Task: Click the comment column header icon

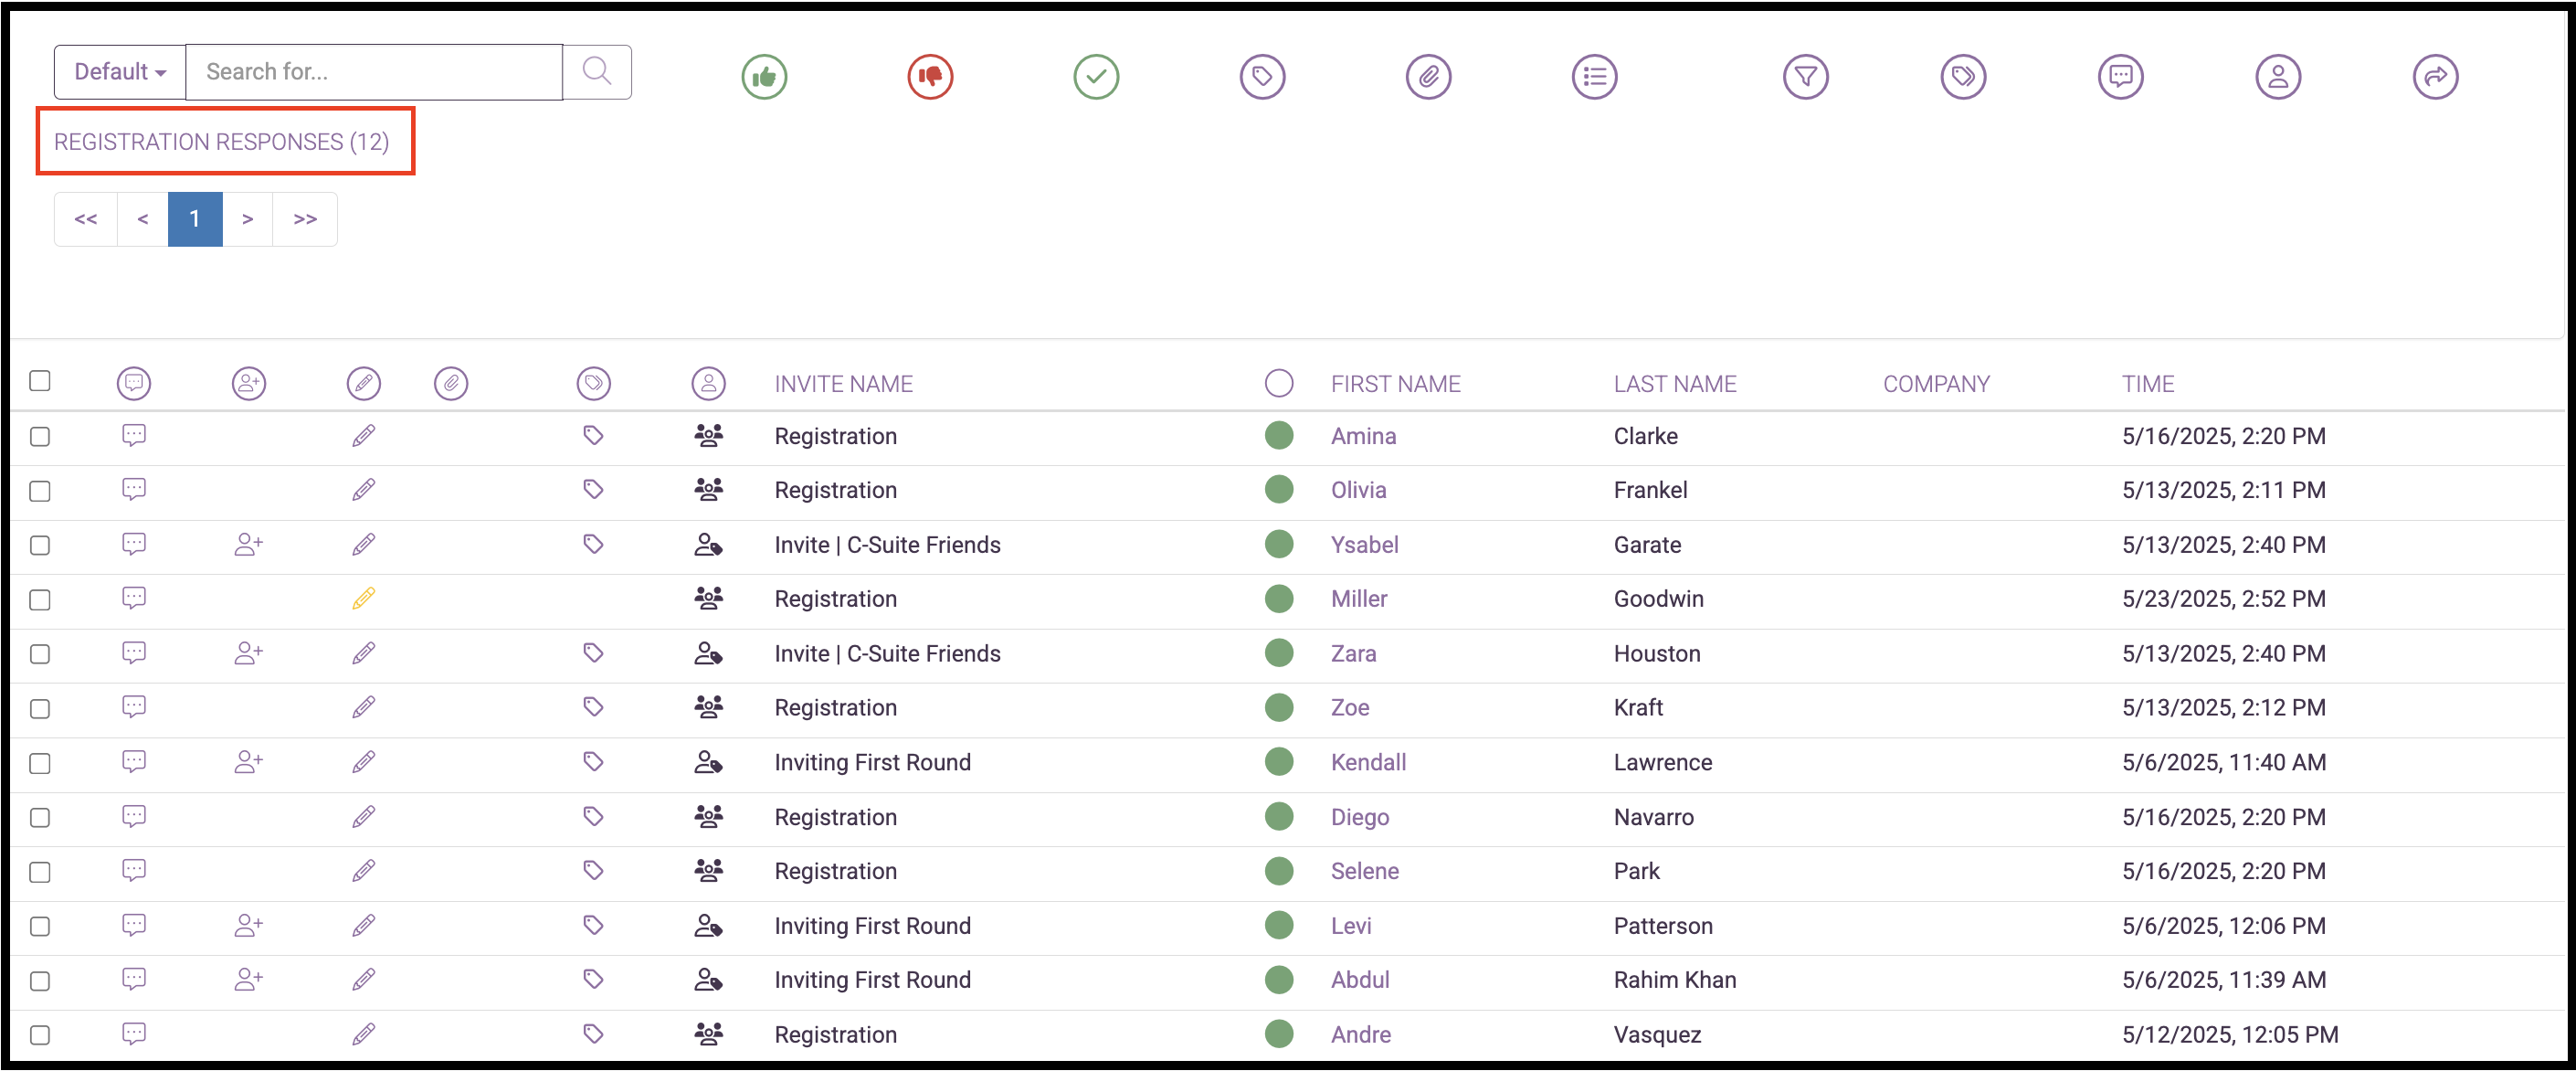Action: tap(134, 383)
